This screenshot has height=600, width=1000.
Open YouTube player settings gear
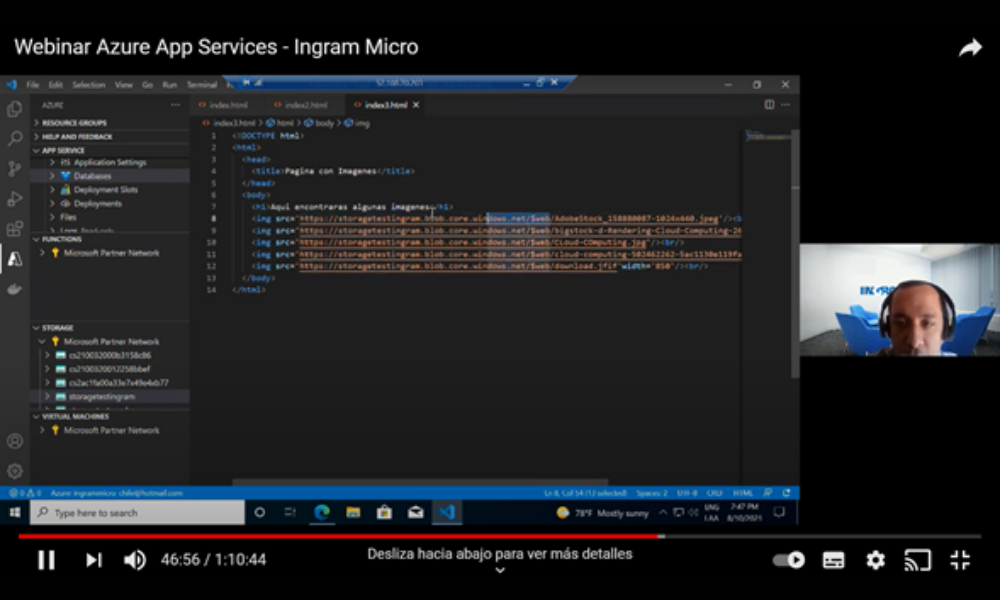[x=875, y=560]
